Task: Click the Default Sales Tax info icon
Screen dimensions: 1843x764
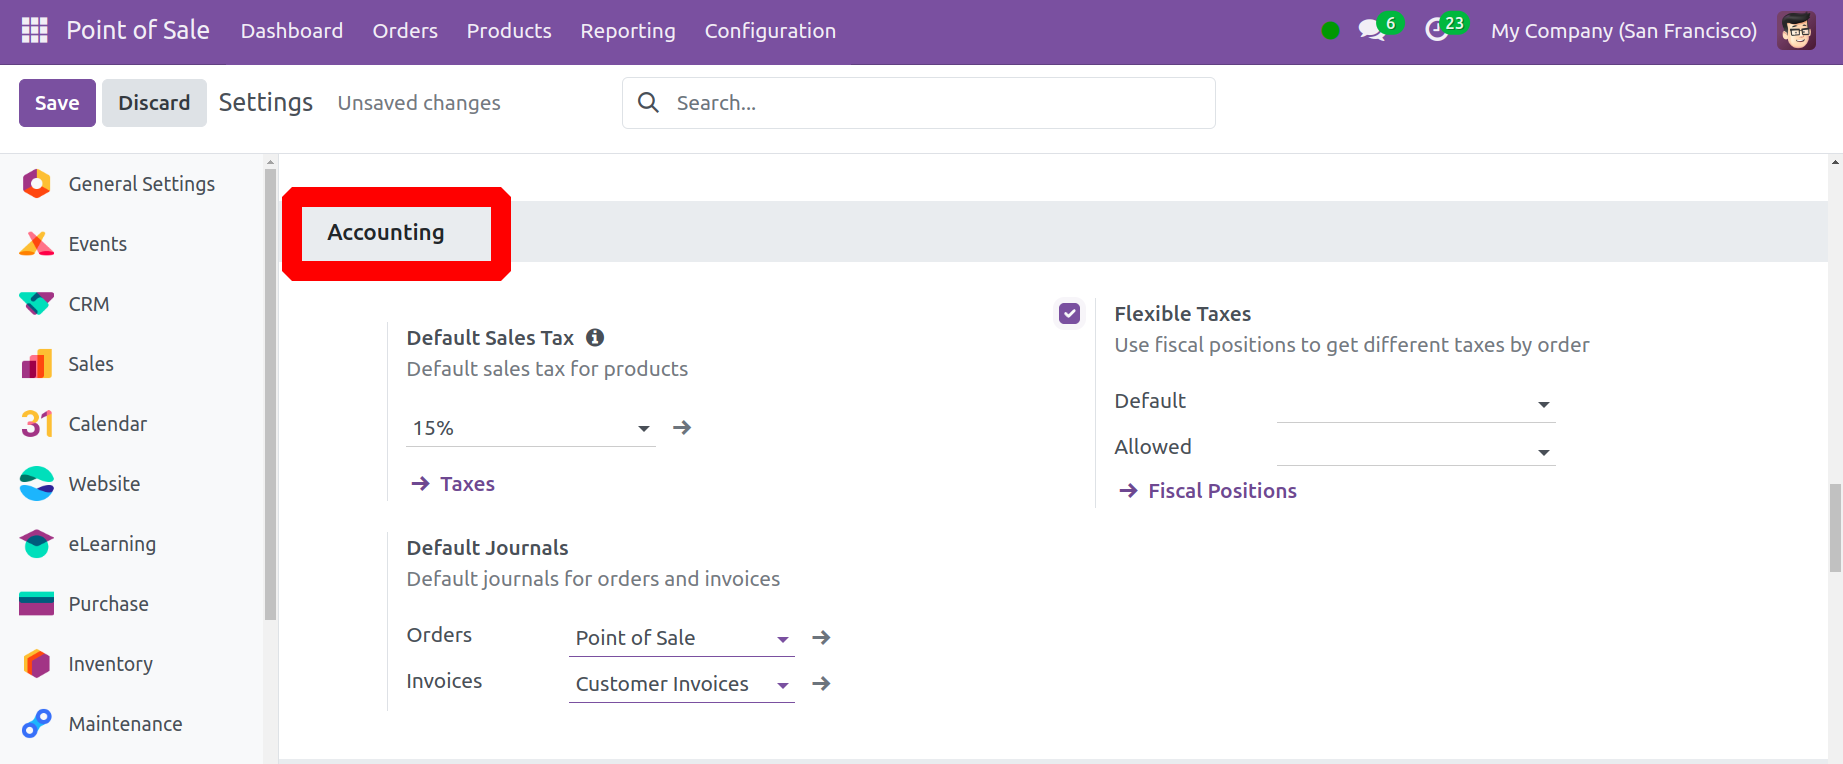Action: point(595,338)
